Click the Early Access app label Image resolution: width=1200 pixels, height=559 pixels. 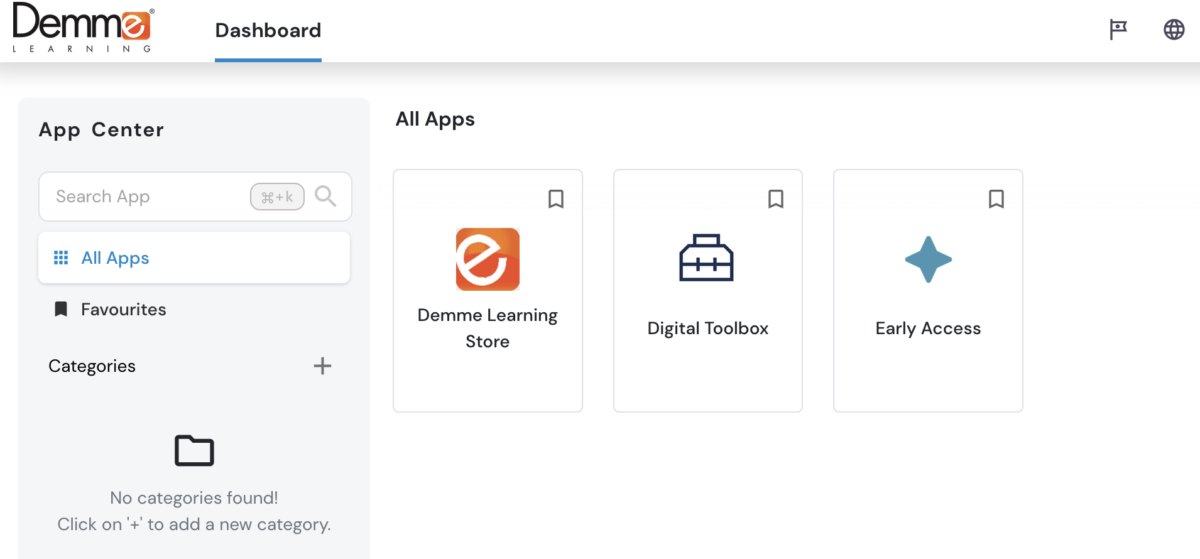click(927, 328)
